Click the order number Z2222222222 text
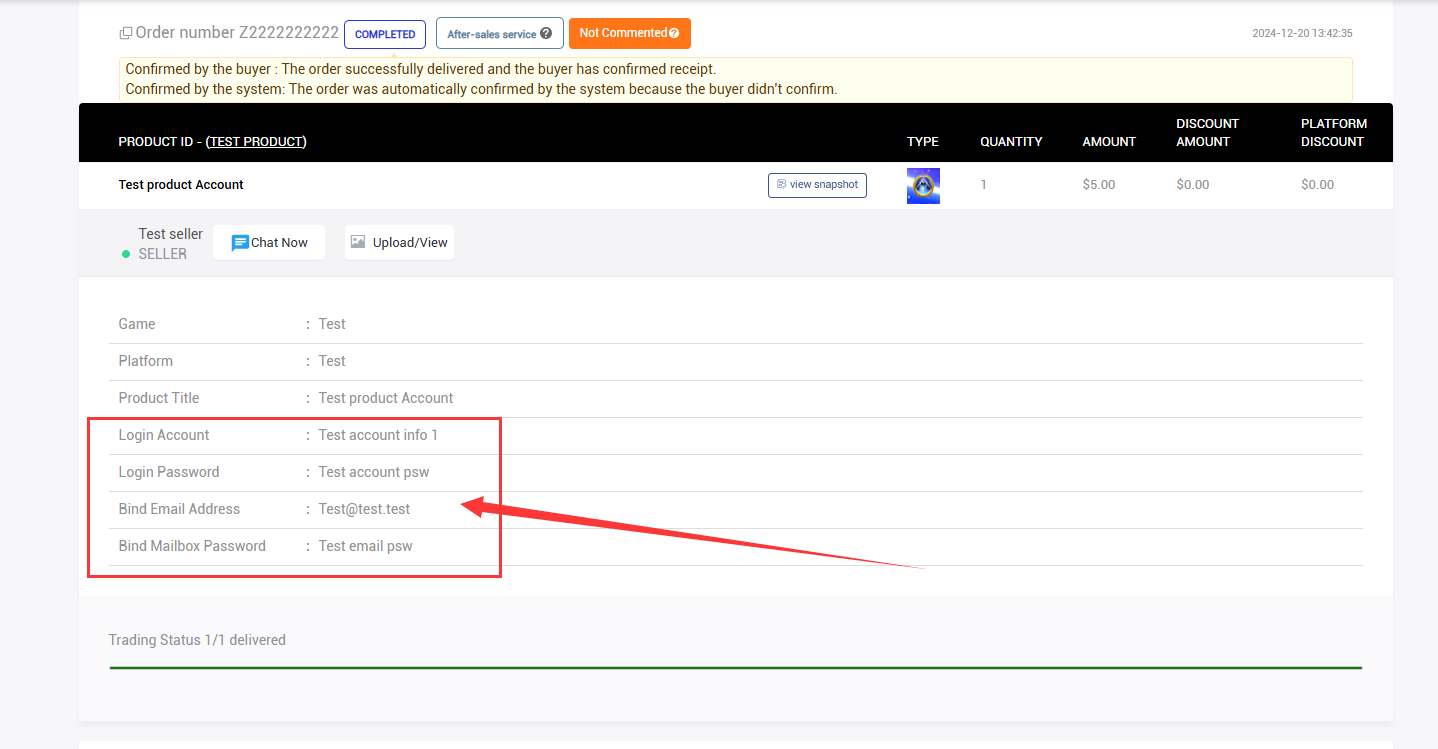The height and width of the screenshot is (749, 1438). pos(288,33)
